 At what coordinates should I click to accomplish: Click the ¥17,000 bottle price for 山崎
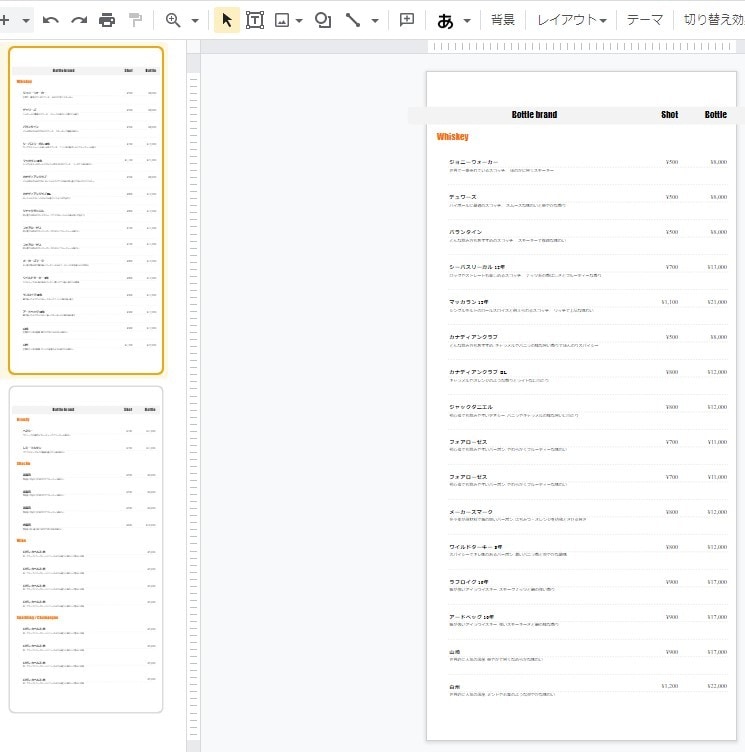717,652
